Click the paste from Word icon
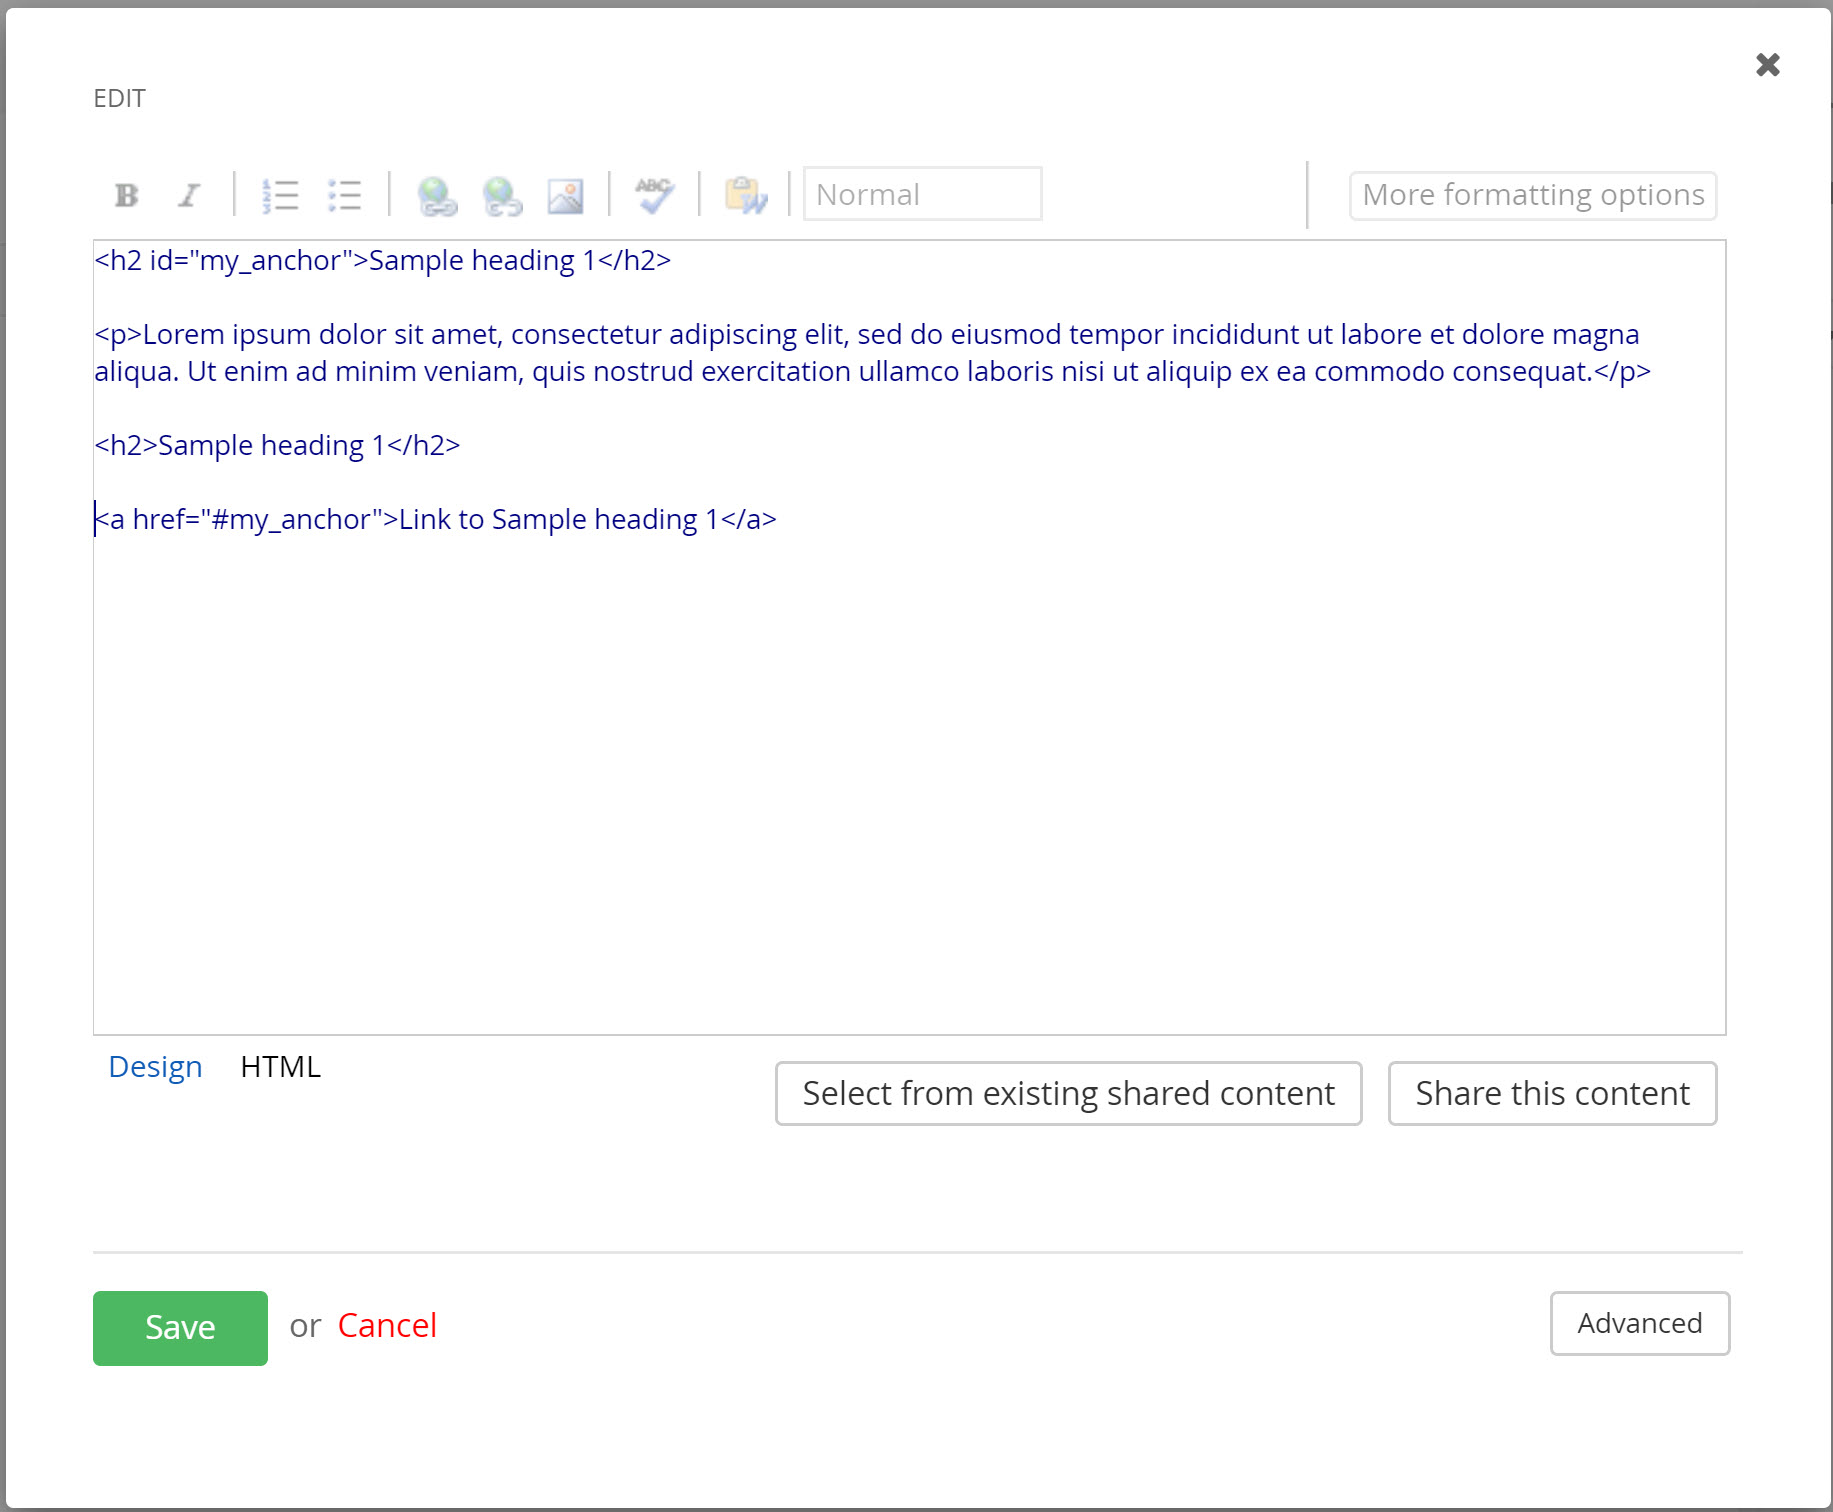The height and width of the screenshot is (1512, 1833). coord(746,195)
